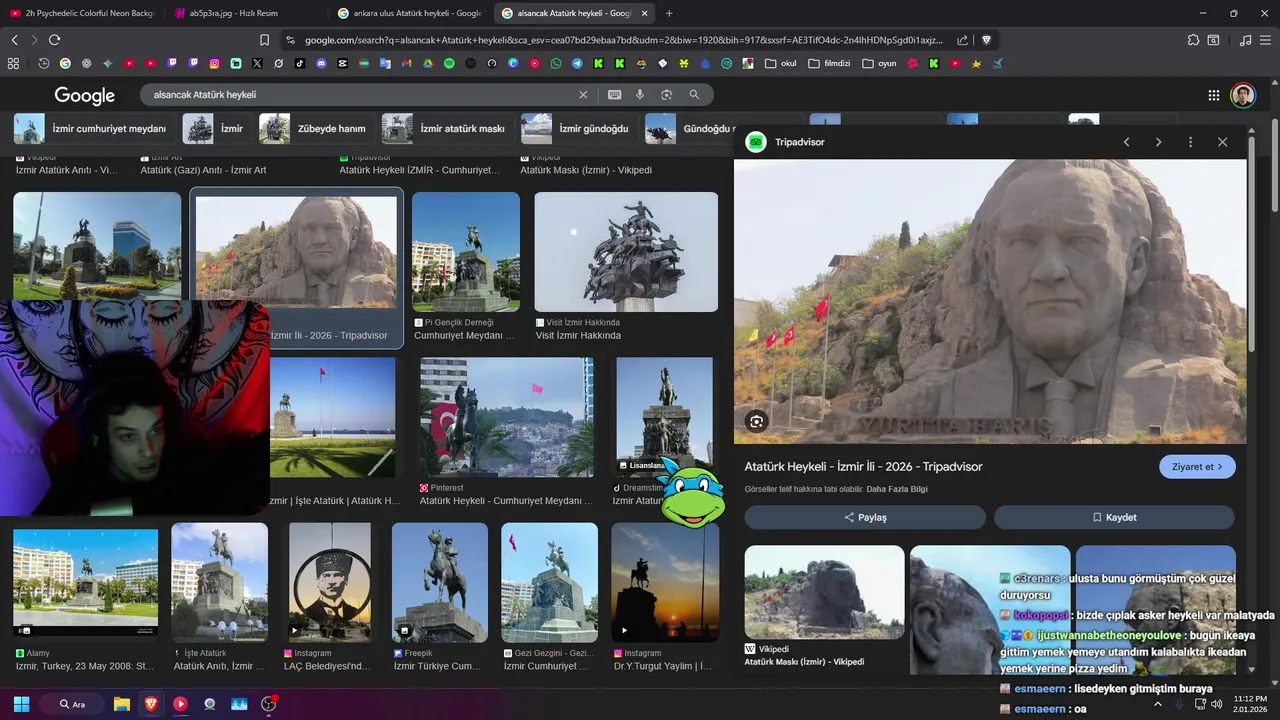The image size is (1280, 720).
Task: Open Windows Start menu
Action: [x=21, y=704]
